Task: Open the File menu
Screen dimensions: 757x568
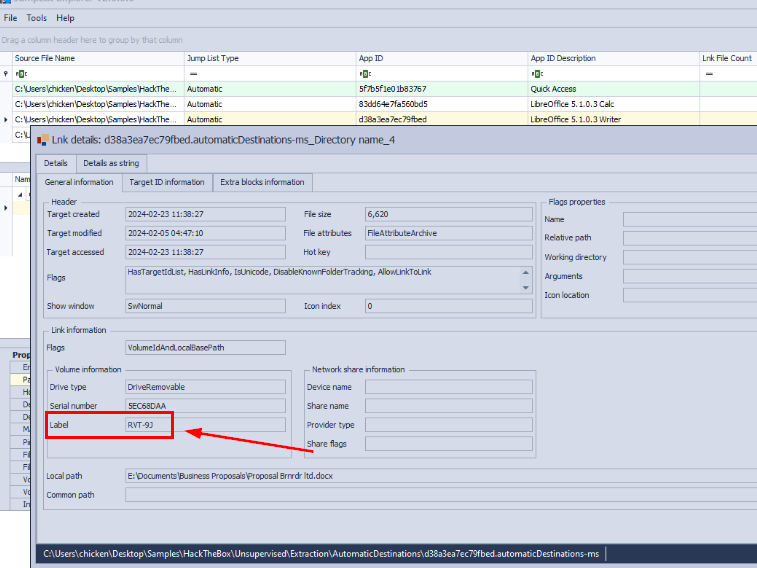Action: (10, 18)
